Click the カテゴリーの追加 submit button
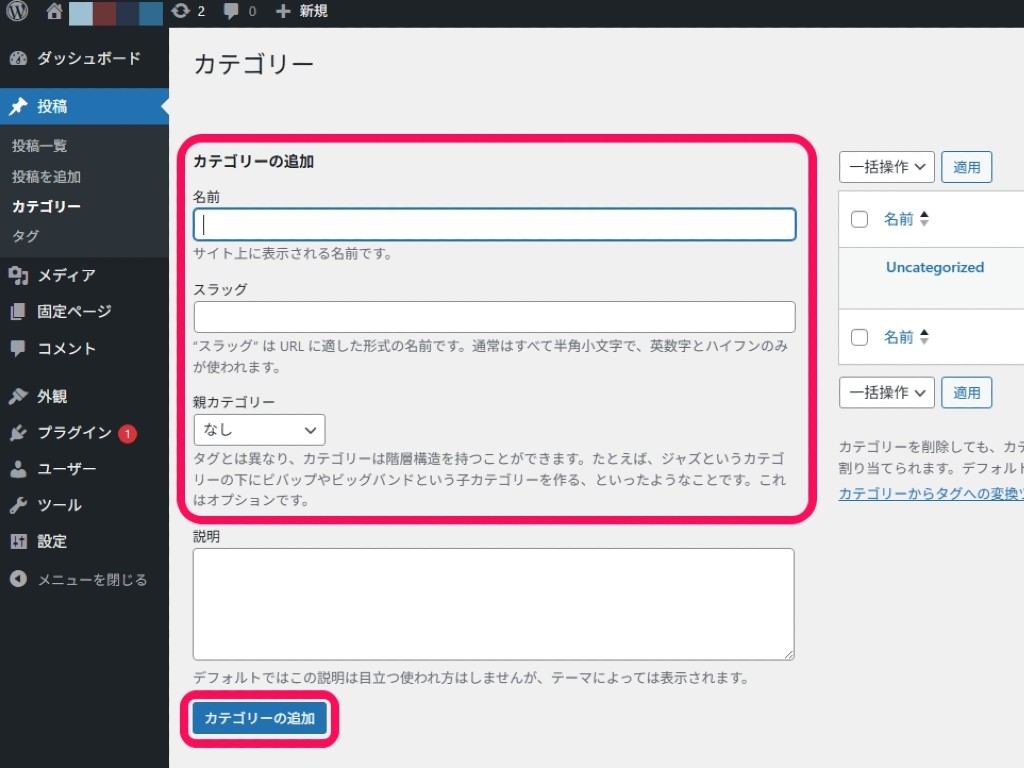 click(x=259, y=718)
